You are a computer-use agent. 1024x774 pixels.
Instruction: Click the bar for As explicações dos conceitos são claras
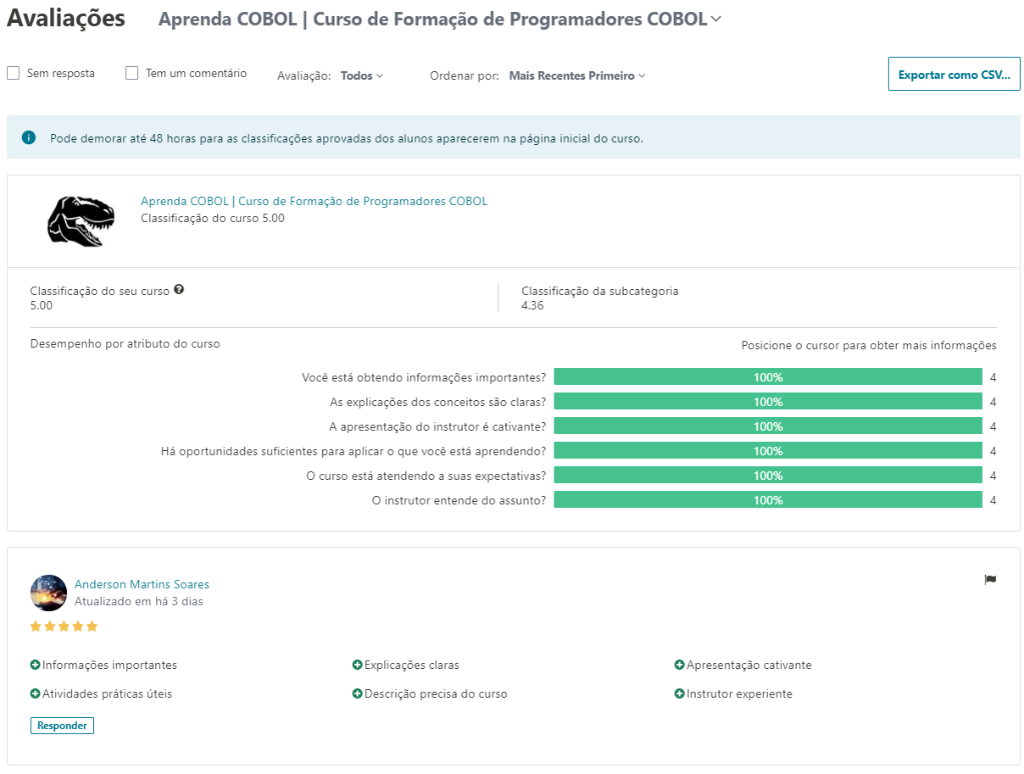pos(768,402)
